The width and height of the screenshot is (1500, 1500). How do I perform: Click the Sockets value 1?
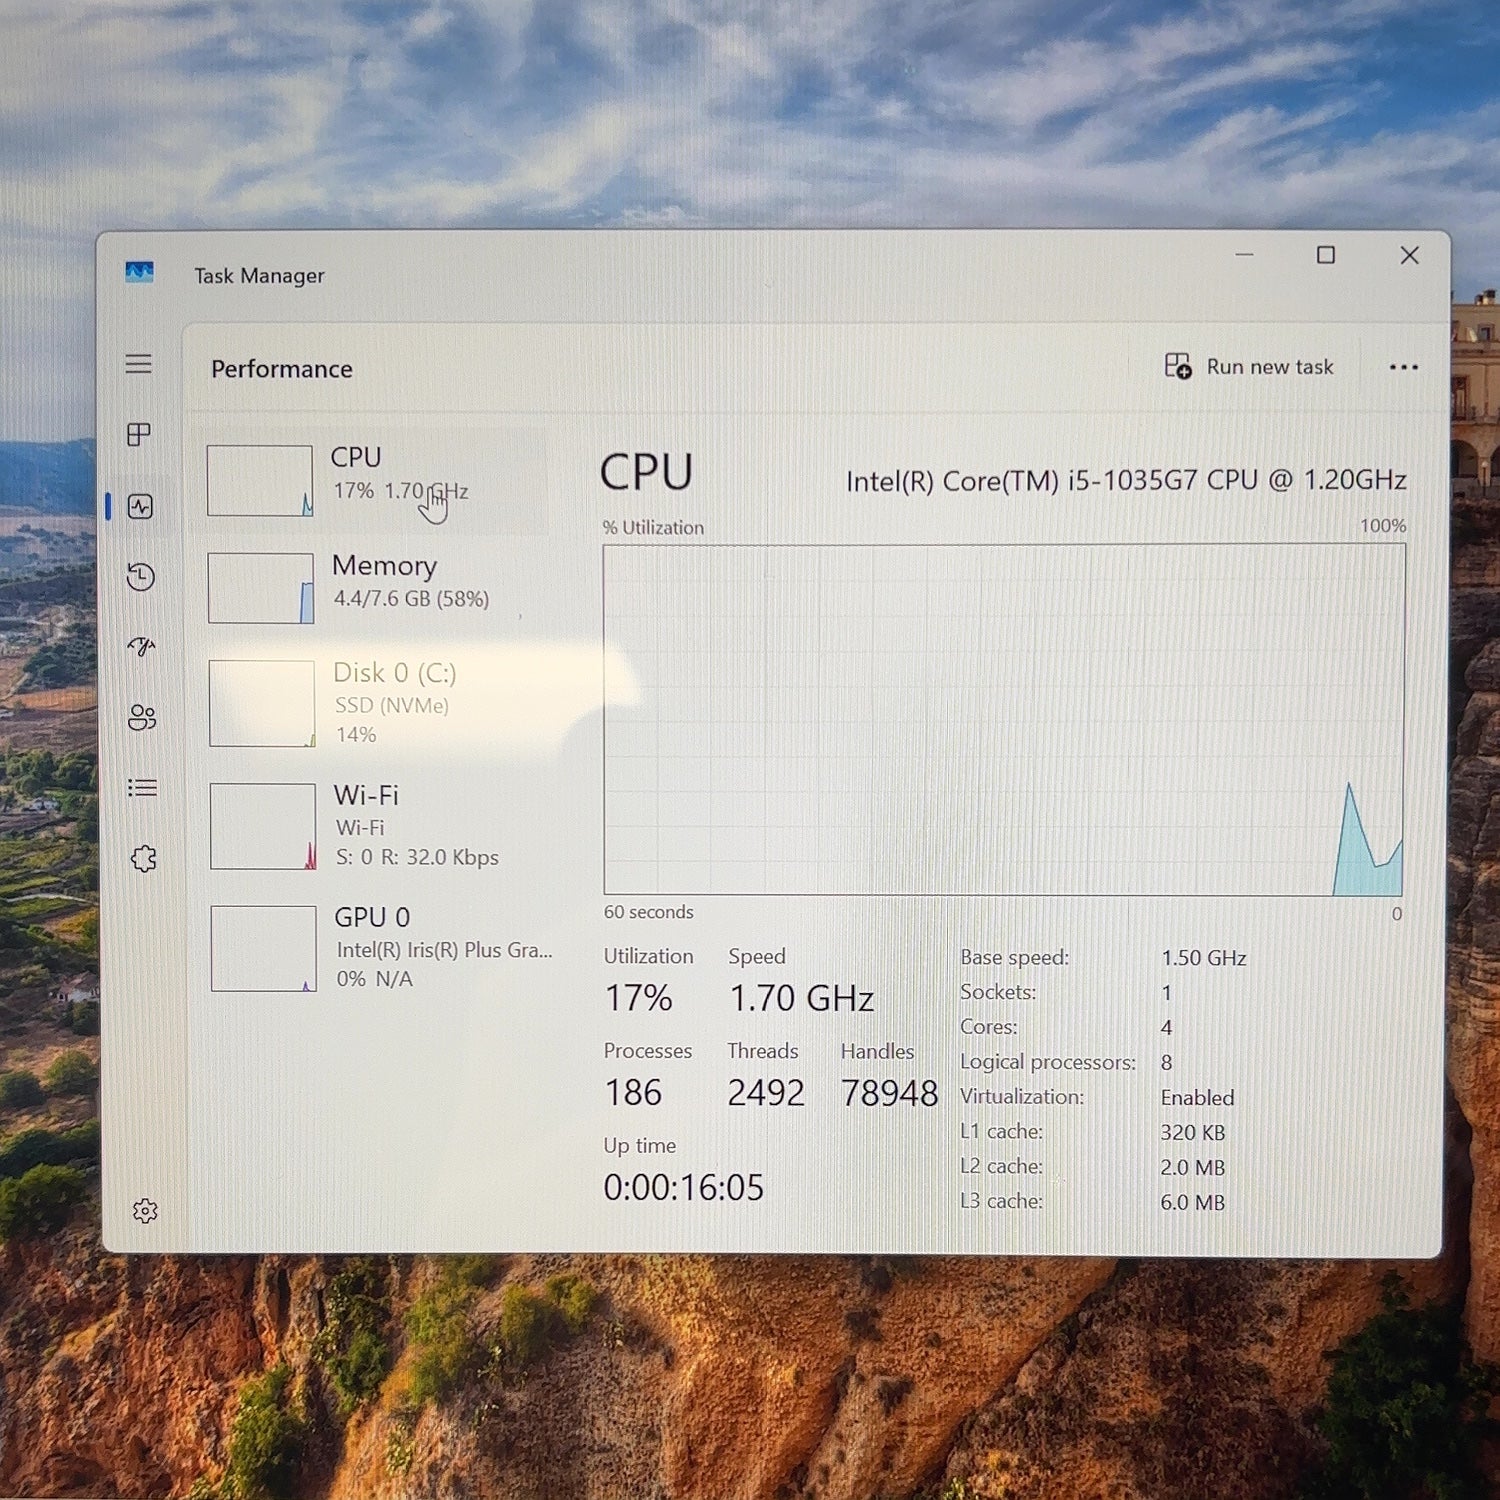(1166, 993)
